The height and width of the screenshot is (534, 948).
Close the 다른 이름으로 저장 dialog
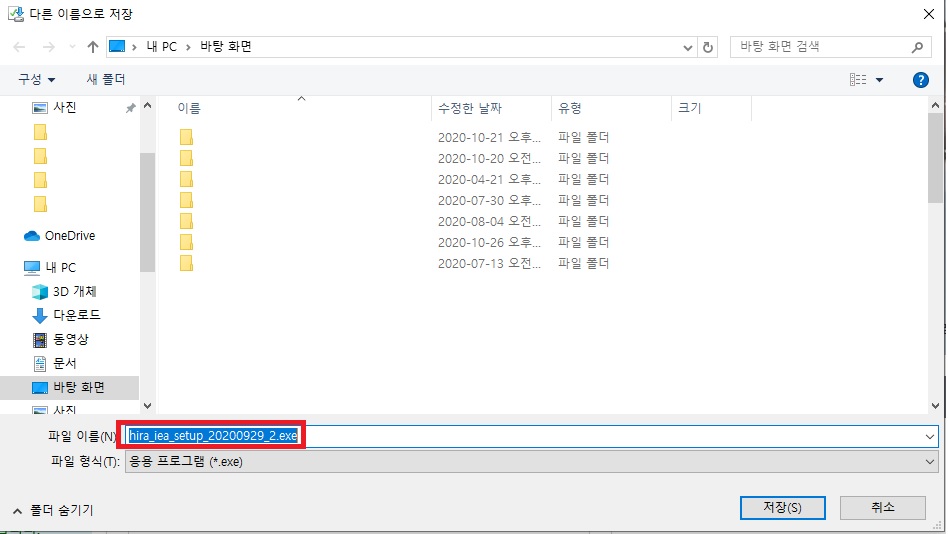tap(929, 14)
